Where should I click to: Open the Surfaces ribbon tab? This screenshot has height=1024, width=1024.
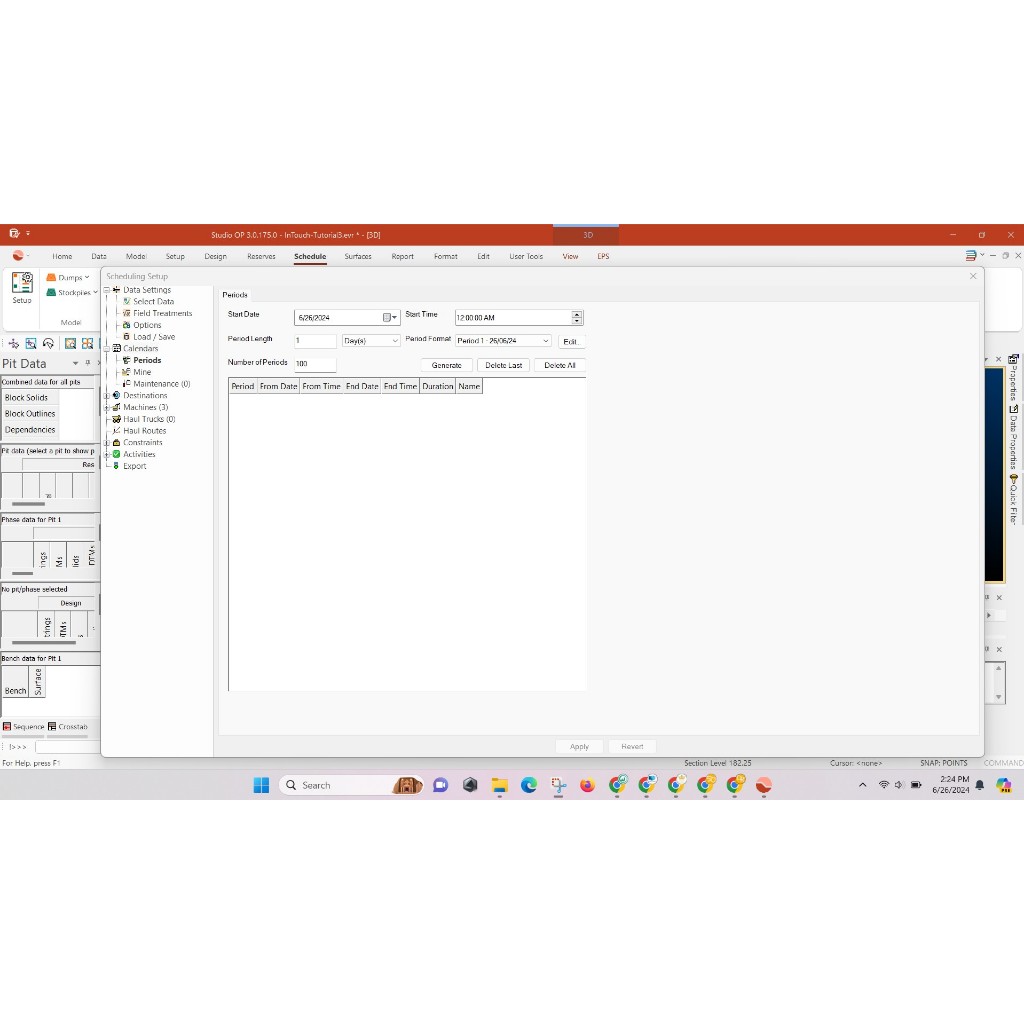[x=358, y=257]
